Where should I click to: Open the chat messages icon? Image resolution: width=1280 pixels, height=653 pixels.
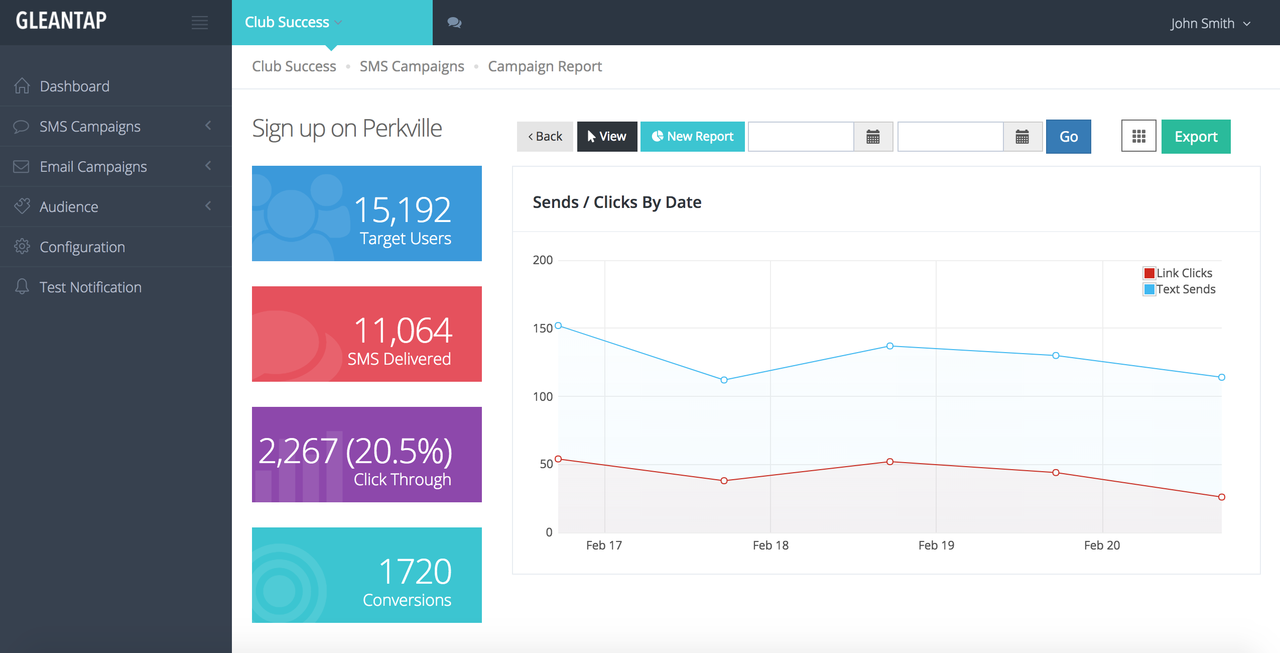pyautogui.click(x=454, y=23)
